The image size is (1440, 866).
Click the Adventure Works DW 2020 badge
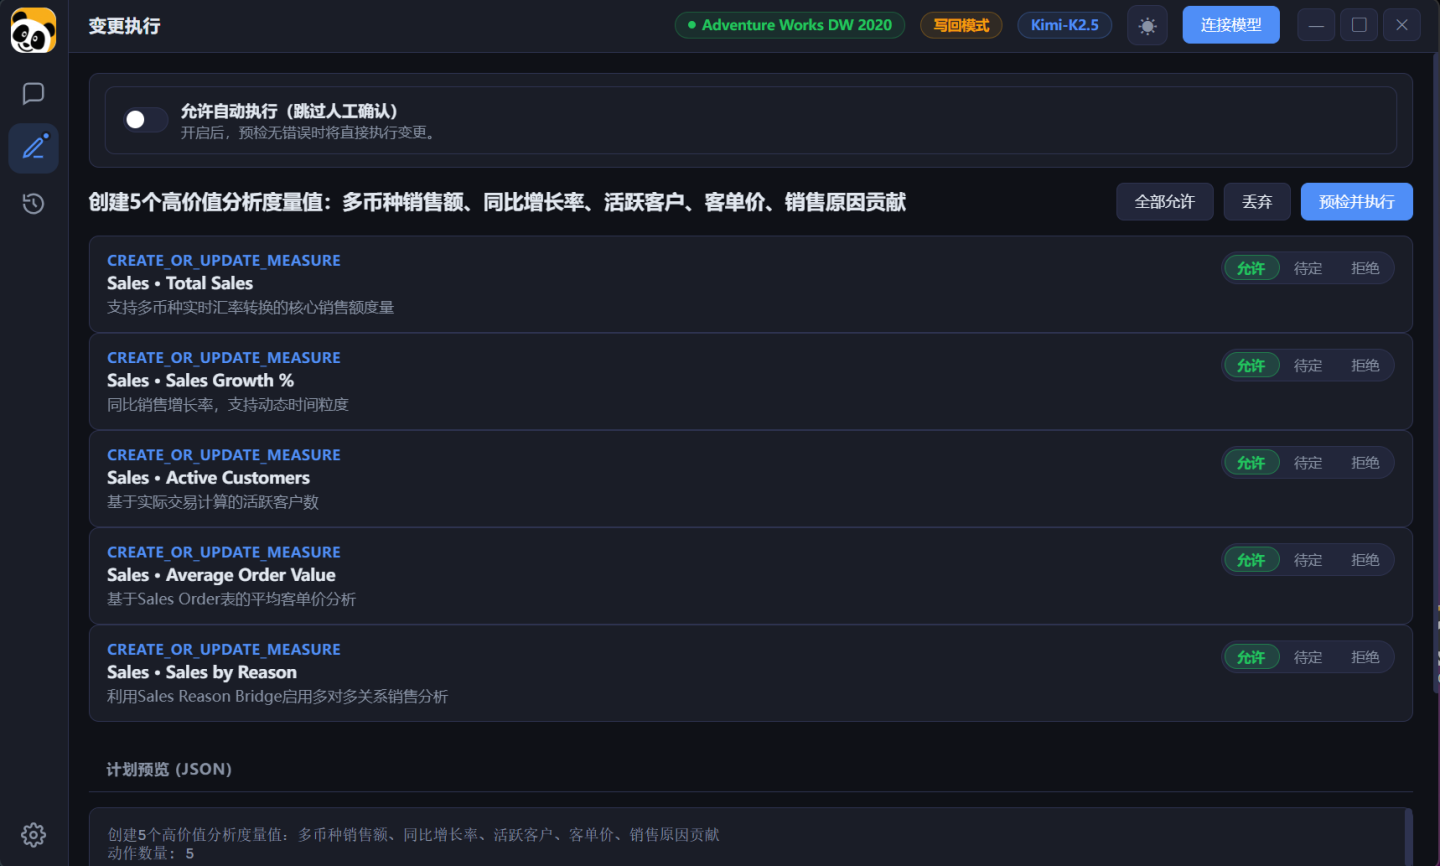tap(790, 25)
